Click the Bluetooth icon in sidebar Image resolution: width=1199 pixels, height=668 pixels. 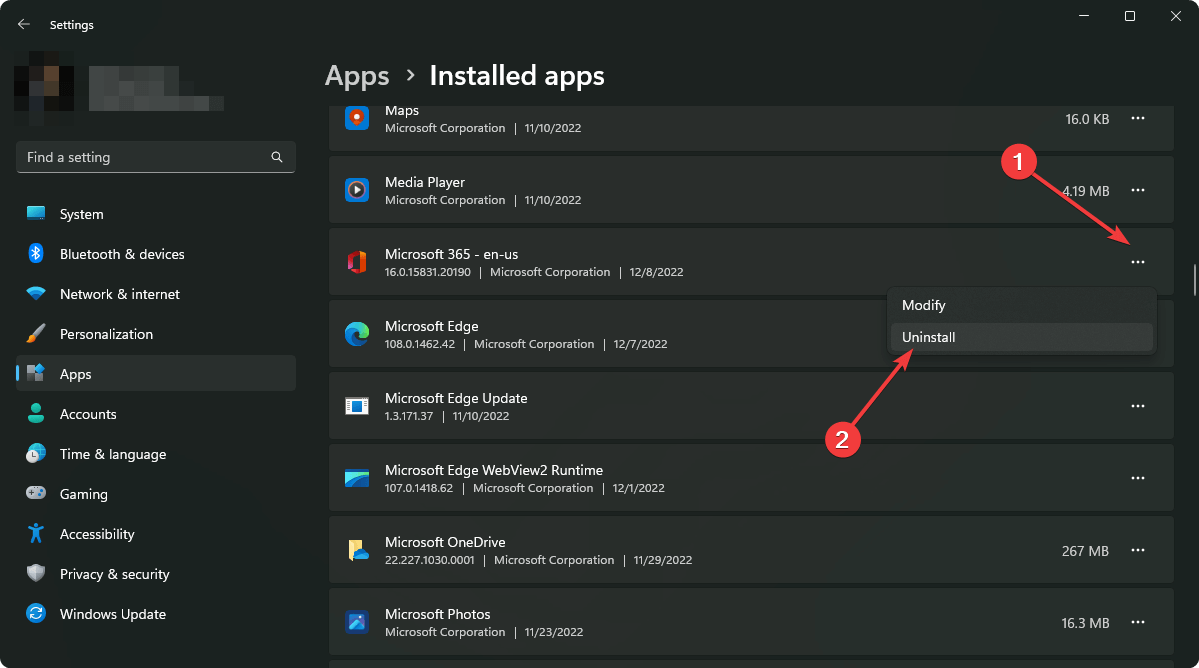tap(36, 253)
